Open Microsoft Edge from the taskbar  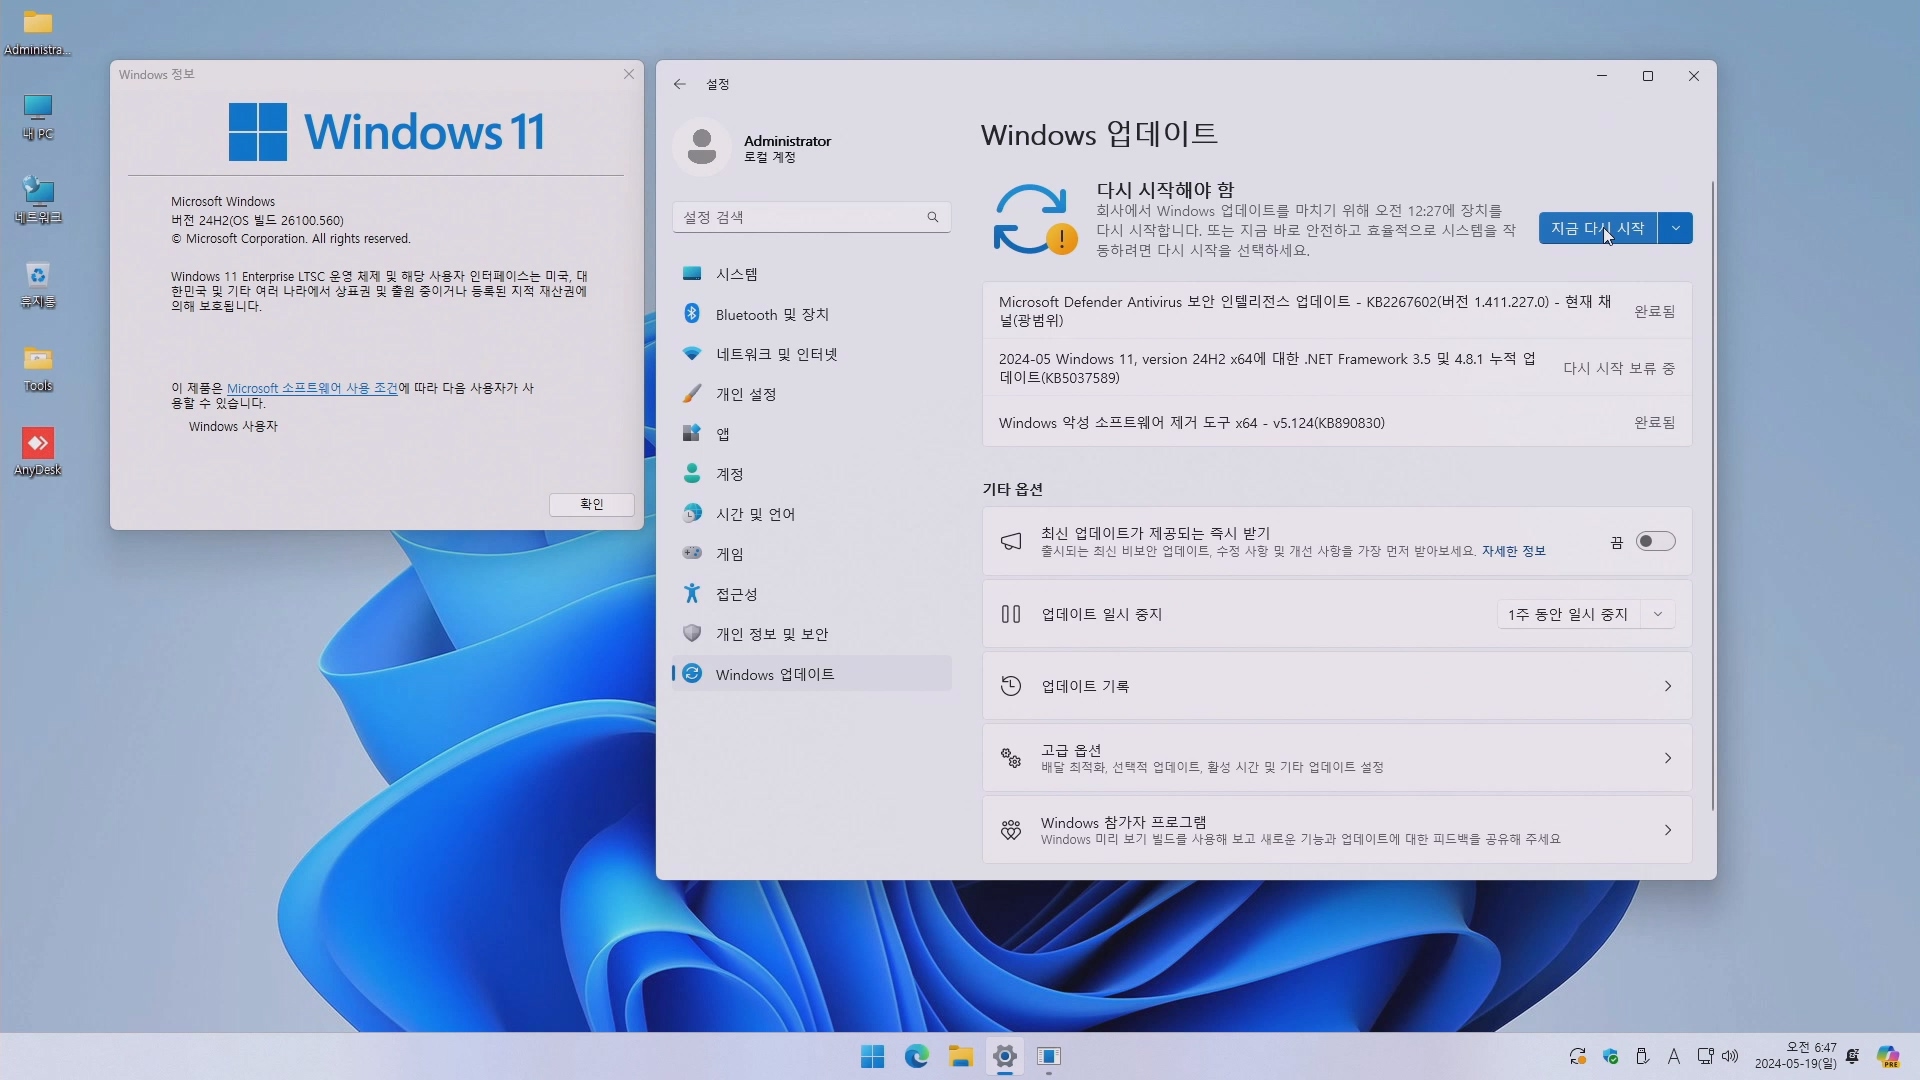pyautogui.click(x=916, y=1056)
